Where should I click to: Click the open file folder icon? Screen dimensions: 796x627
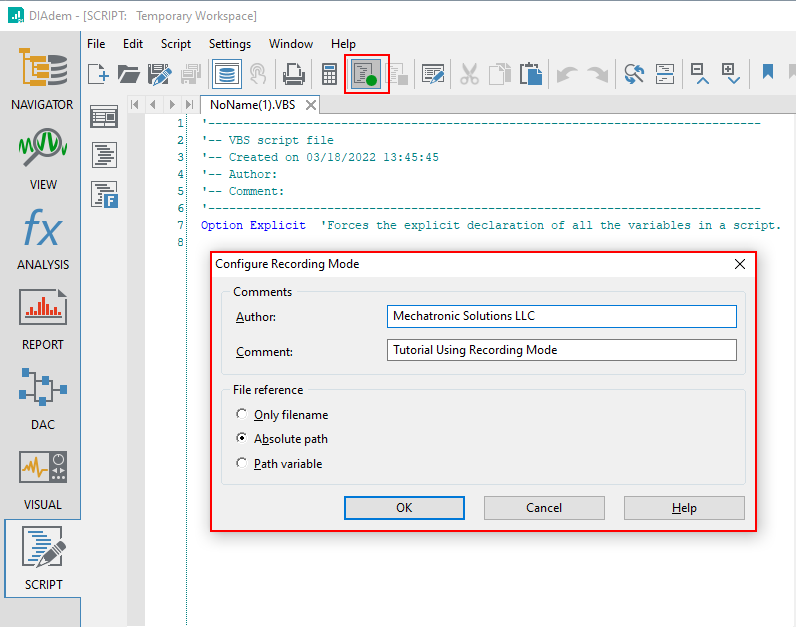coord(129,73)
